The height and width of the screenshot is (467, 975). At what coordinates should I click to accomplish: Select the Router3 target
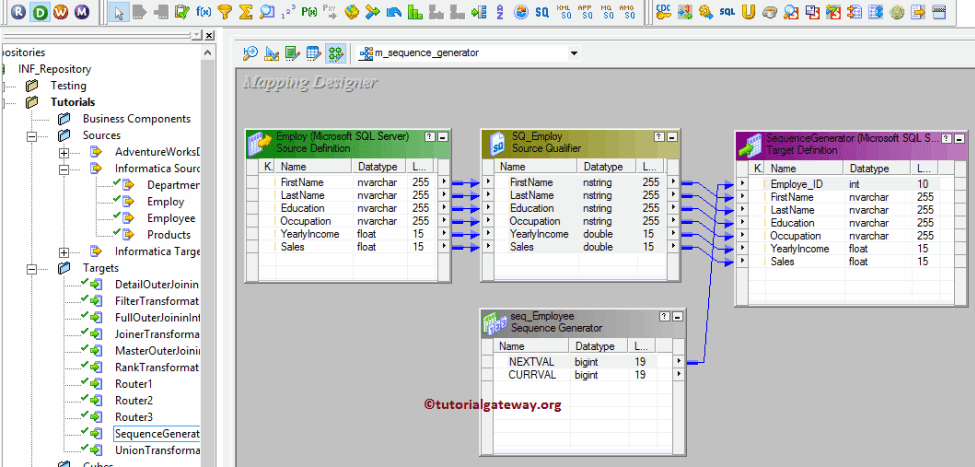click(x=133, y=417)
